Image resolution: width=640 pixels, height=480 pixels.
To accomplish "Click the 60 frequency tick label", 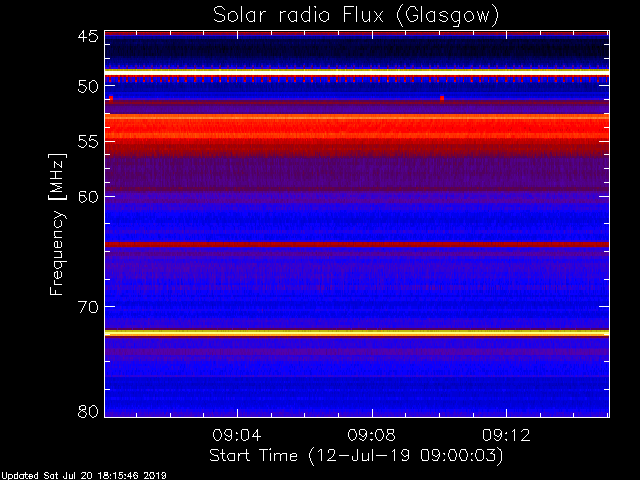I will point(88,197).
